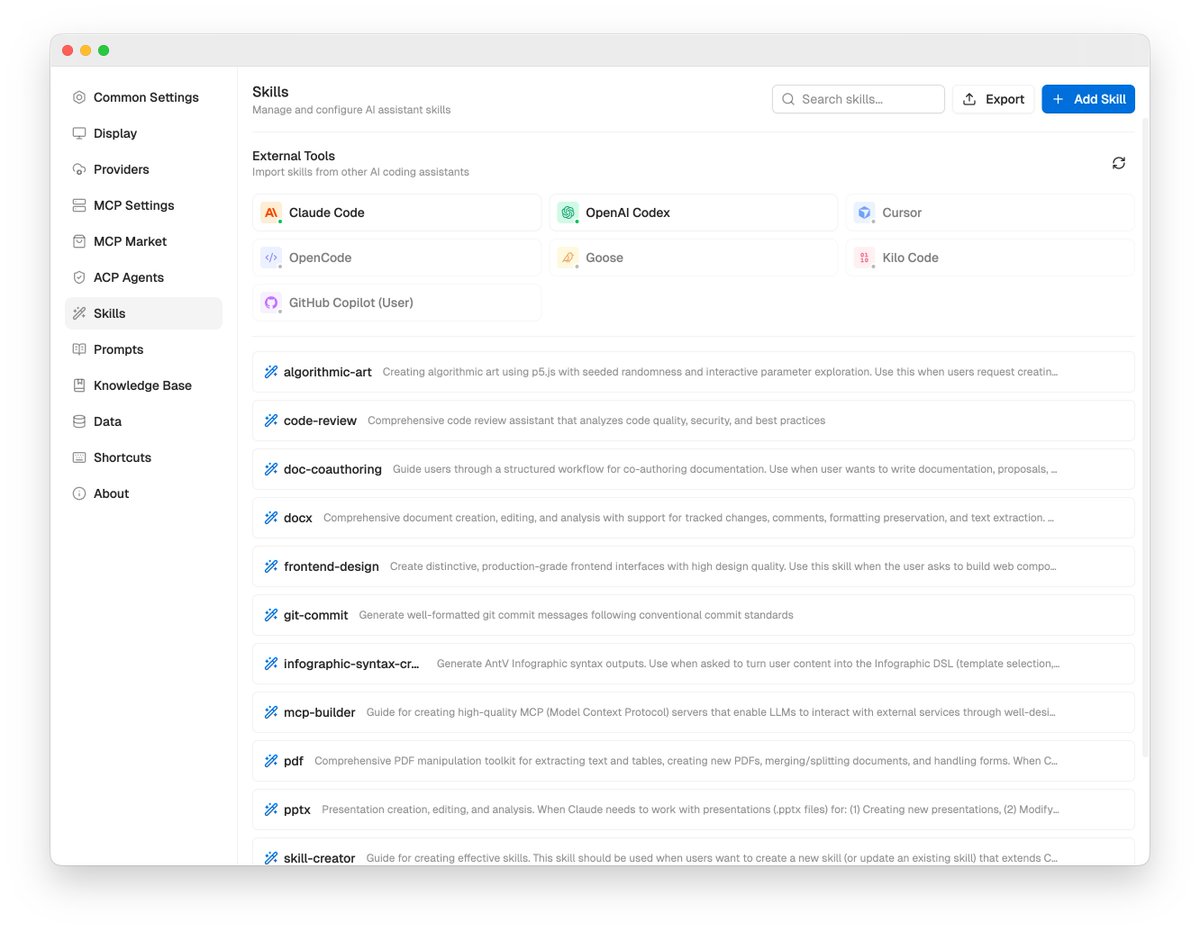Image resolution: width=1200 pixels, height=932 pixels.
Task: Click the Goose assistant icon
Action: click(x=568, y=257)
